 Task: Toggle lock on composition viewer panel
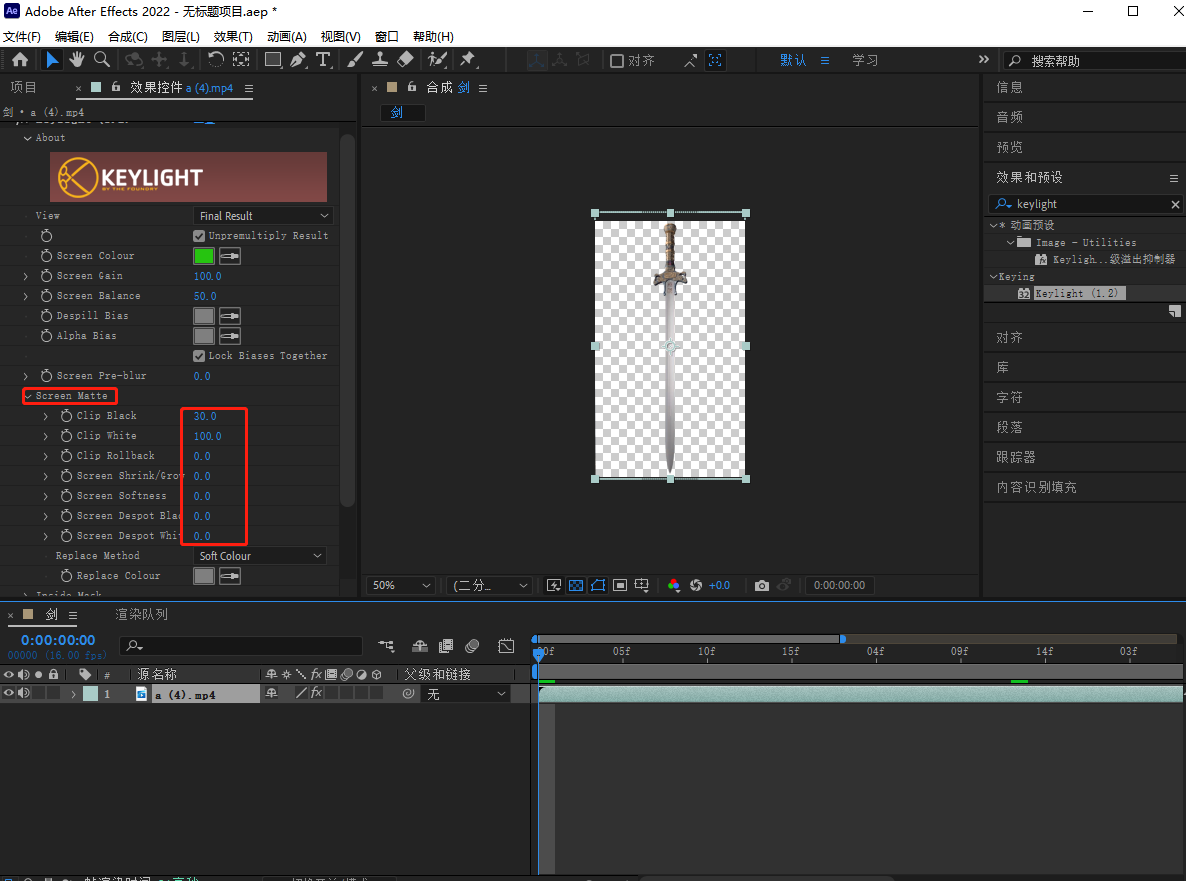[411, 87]
